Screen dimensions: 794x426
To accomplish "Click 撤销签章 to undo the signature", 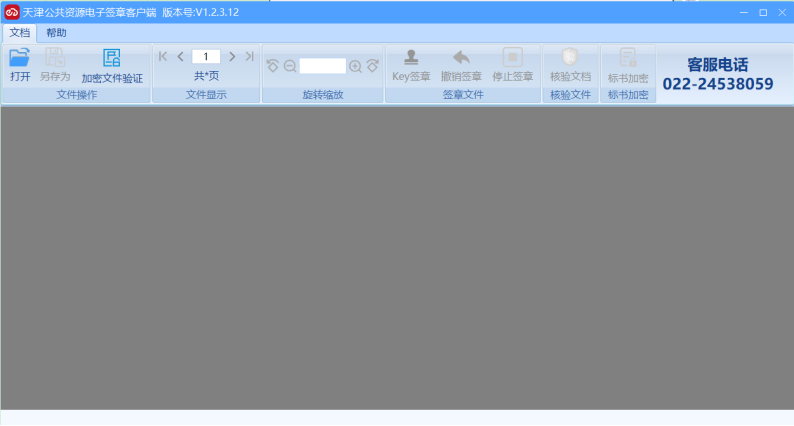I will tap(461, 59).
